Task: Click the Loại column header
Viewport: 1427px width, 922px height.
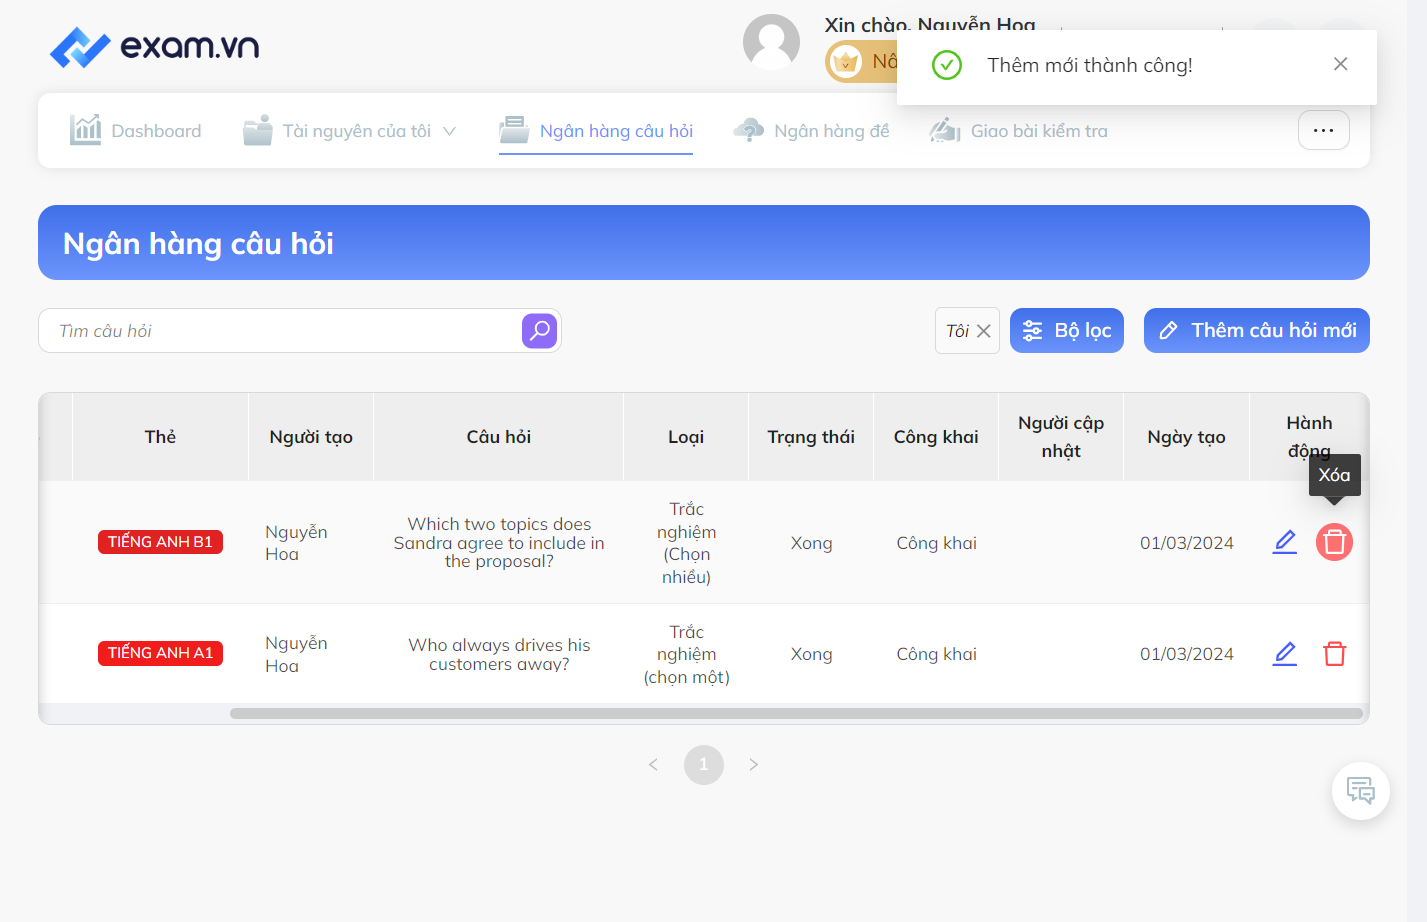Action: (x=686, y=437)
